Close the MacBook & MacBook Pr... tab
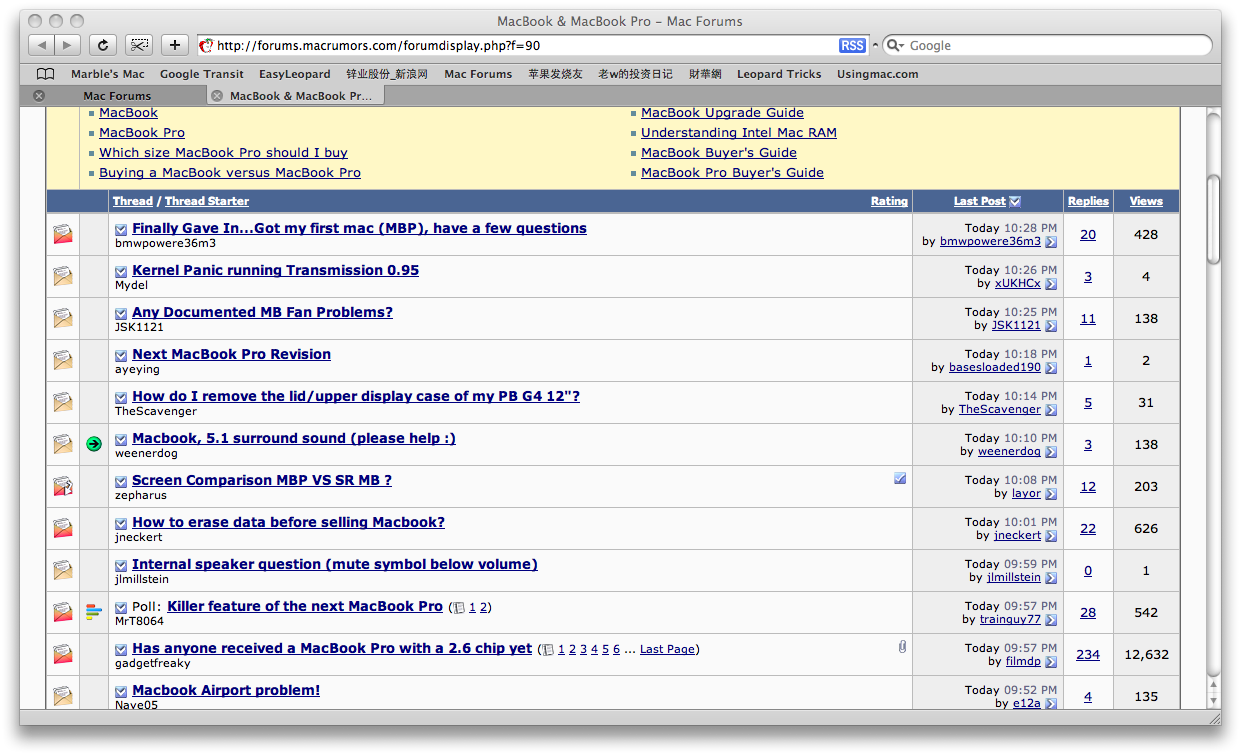Screen dimensions: 1241x755 (x=217, y=96)
